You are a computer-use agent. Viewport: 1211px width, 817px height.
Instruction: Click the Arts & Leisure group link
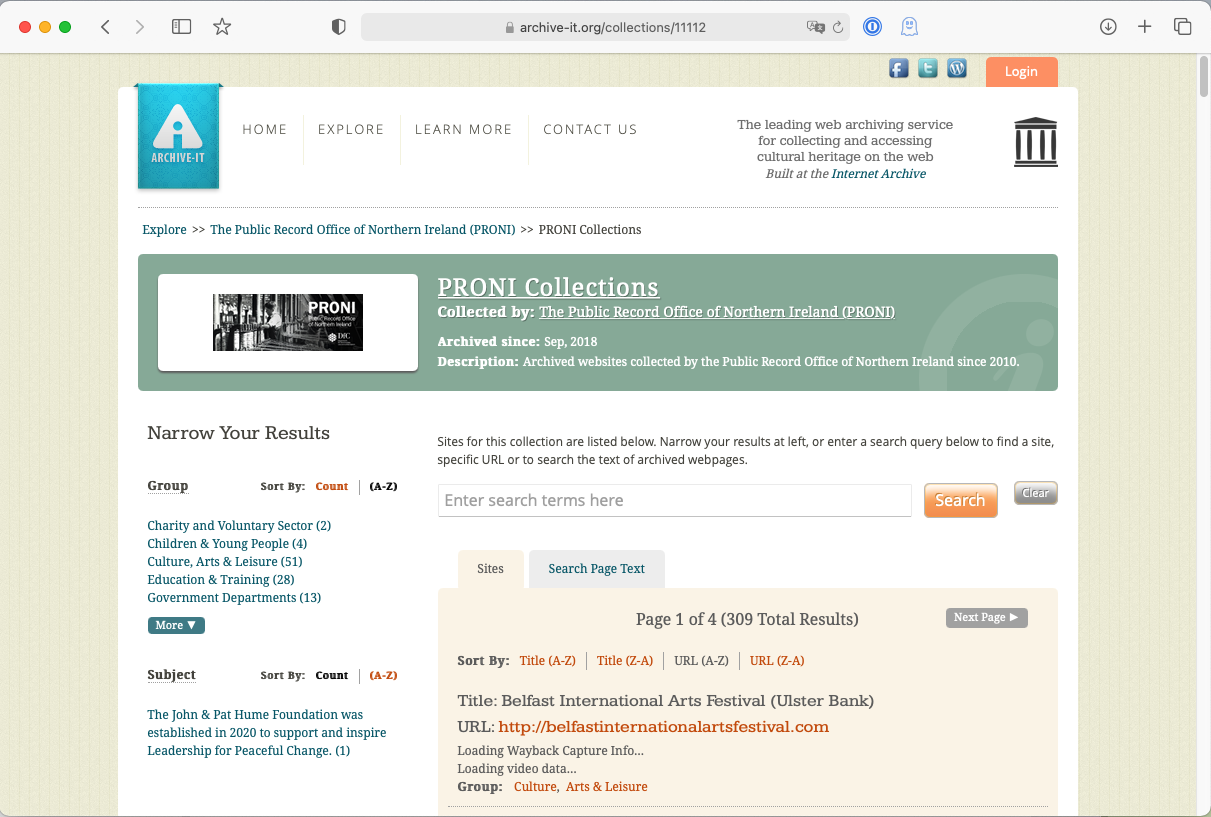(x=607, y=787)
